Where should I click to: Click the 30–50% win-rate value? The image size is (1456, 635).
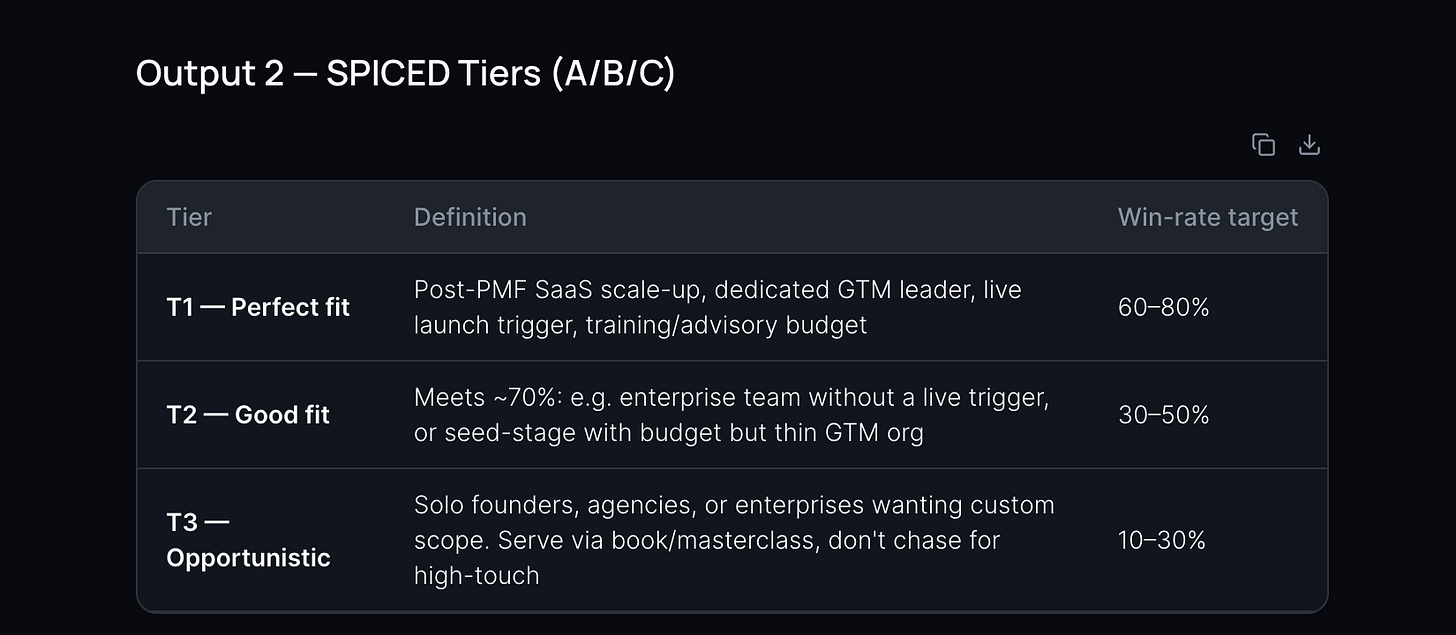(1164, 415)
